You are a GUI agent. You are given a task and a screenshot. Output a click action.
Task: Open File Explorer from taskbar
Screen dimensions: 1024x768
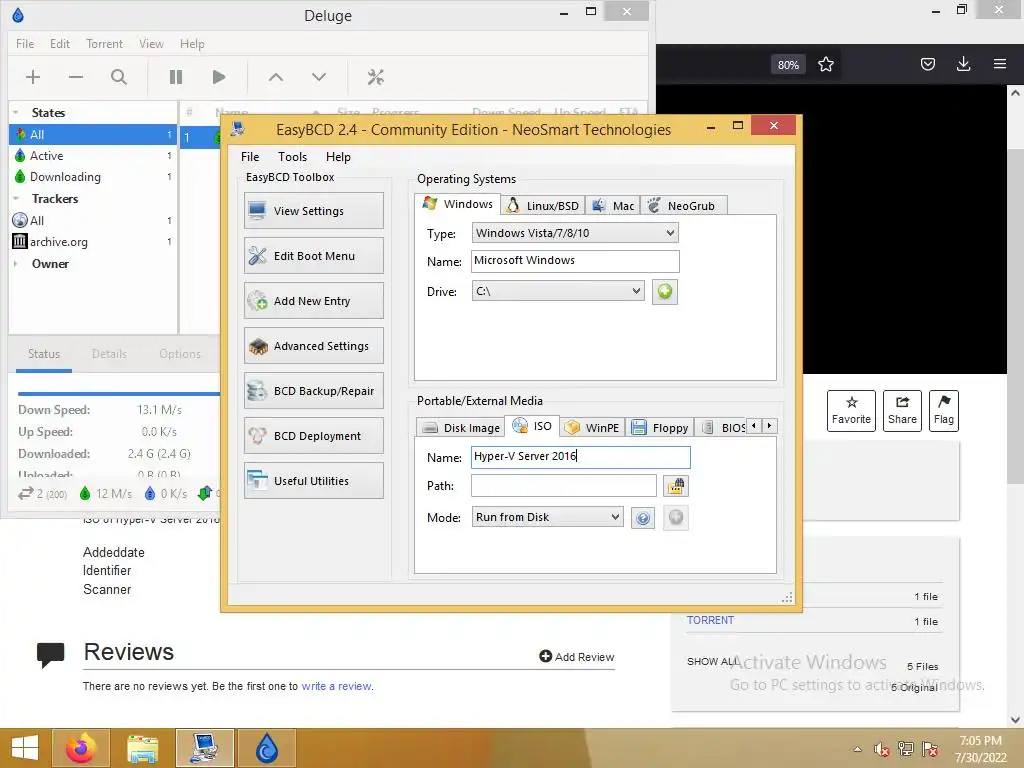click(143, 748)
